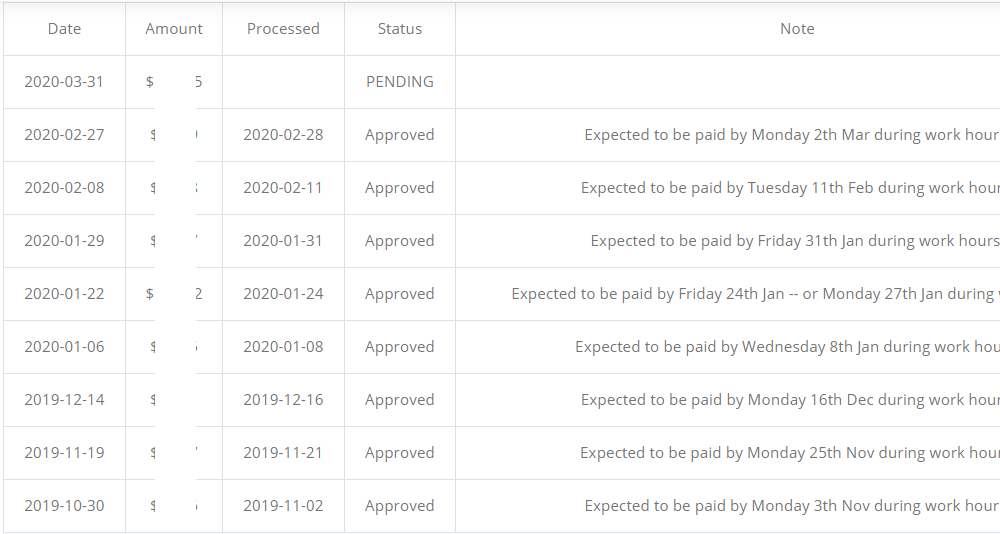Select the 2020-02-08 date cell

pyautogui.click(x=64, y=188)
